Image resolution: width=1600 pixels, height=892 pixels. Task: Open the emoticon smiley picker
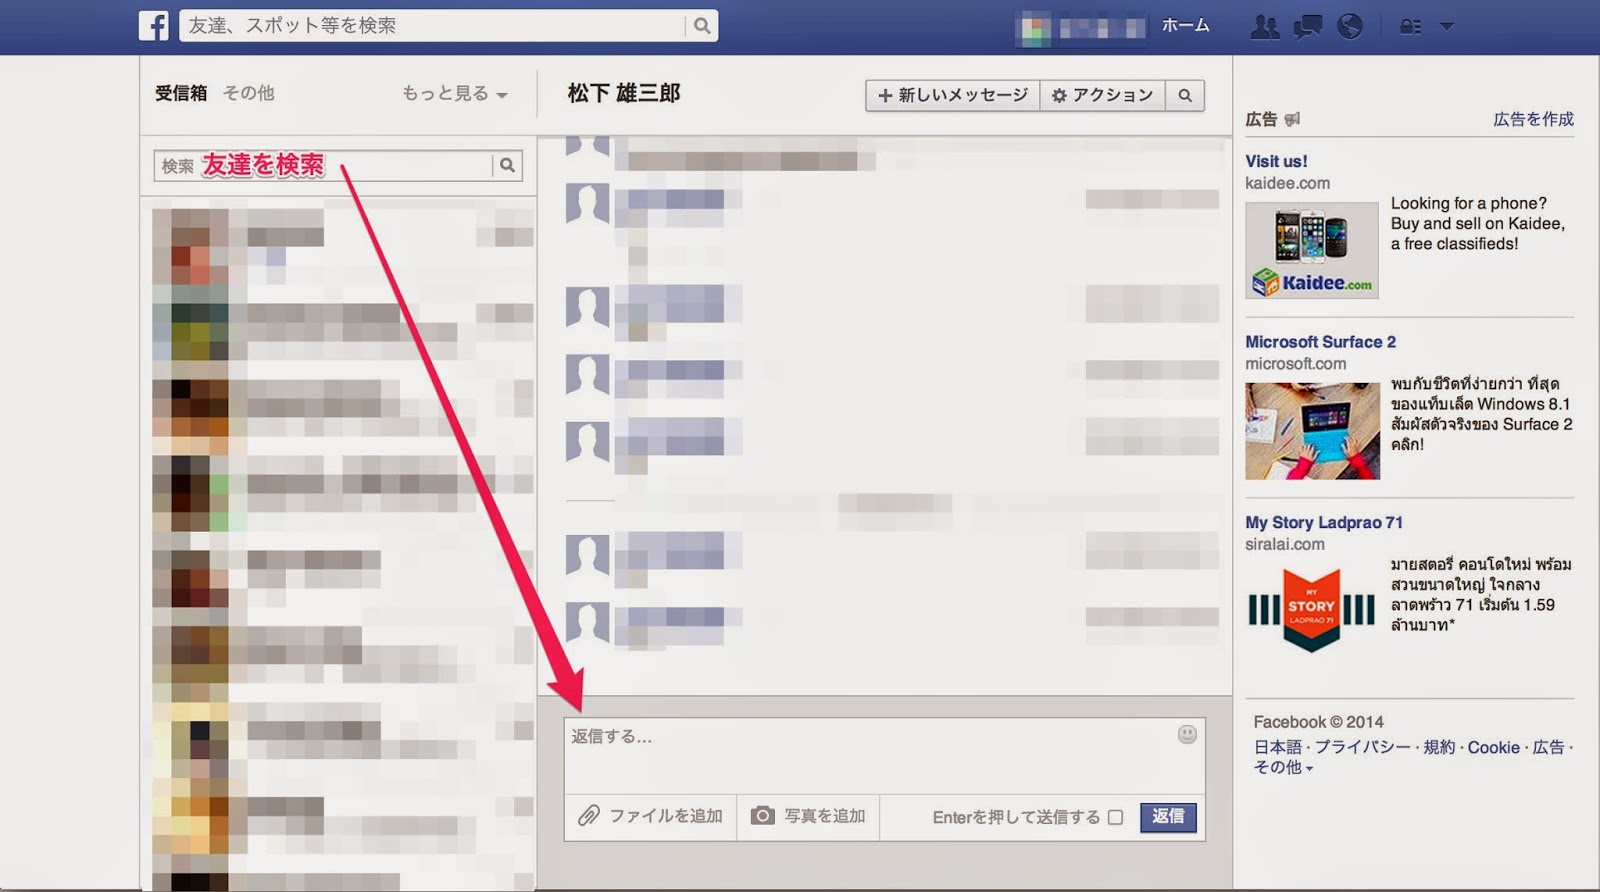pos(1187,735)
